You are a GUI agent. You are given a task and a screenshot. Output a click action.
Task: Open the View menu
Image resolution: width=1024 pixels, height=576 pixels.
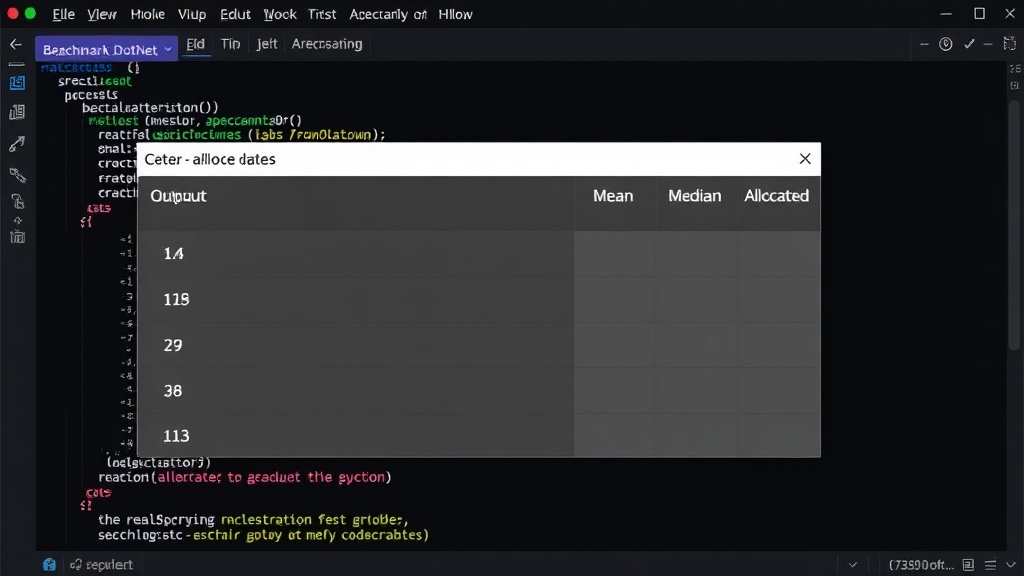[x=102, y=14]
